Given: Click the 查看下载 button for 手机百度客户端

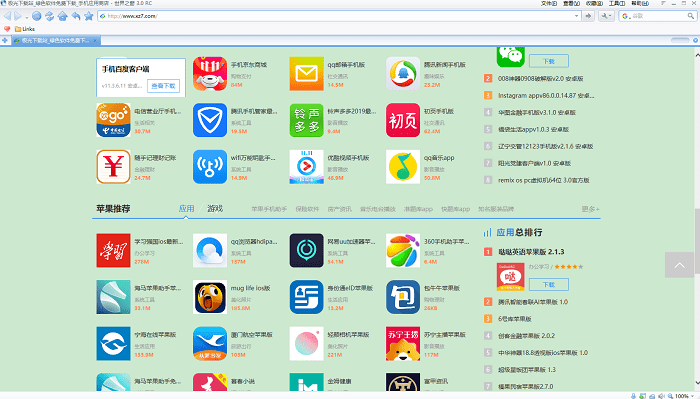Looking at the screenshot, I should click(163, 86).
